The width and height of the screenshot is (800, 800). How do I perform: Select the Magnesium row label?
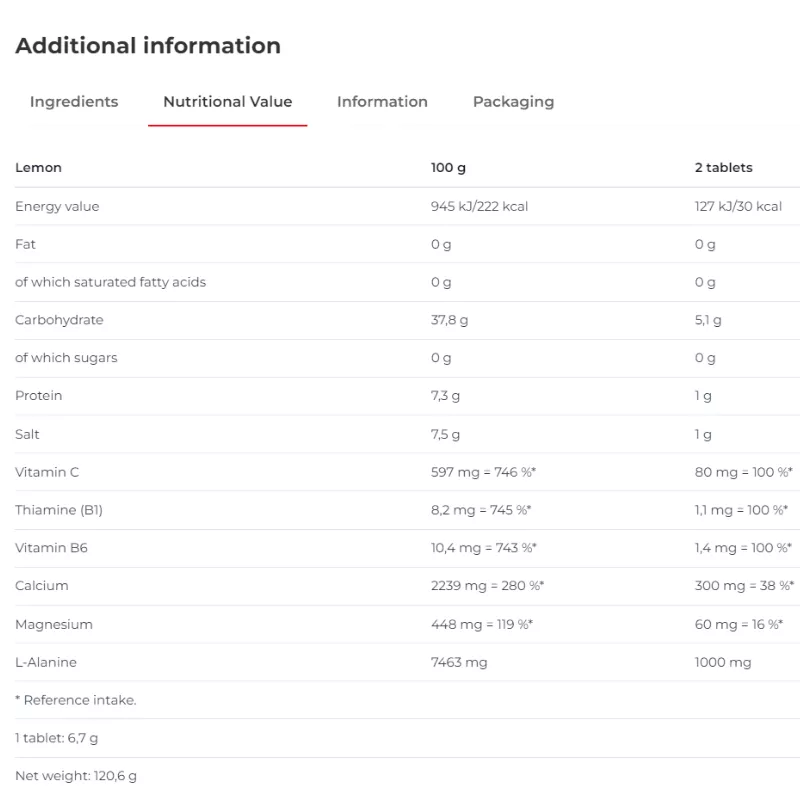[54, 624]
